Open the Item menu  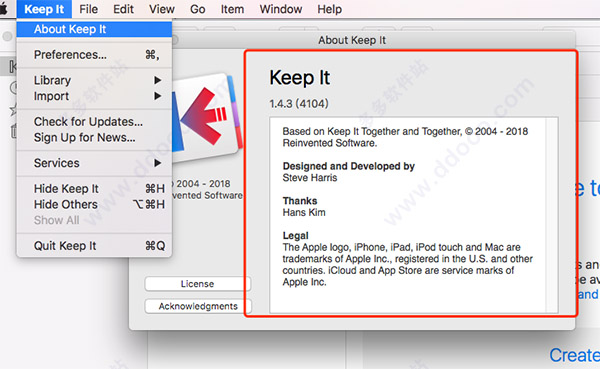[x=232, y=9]
